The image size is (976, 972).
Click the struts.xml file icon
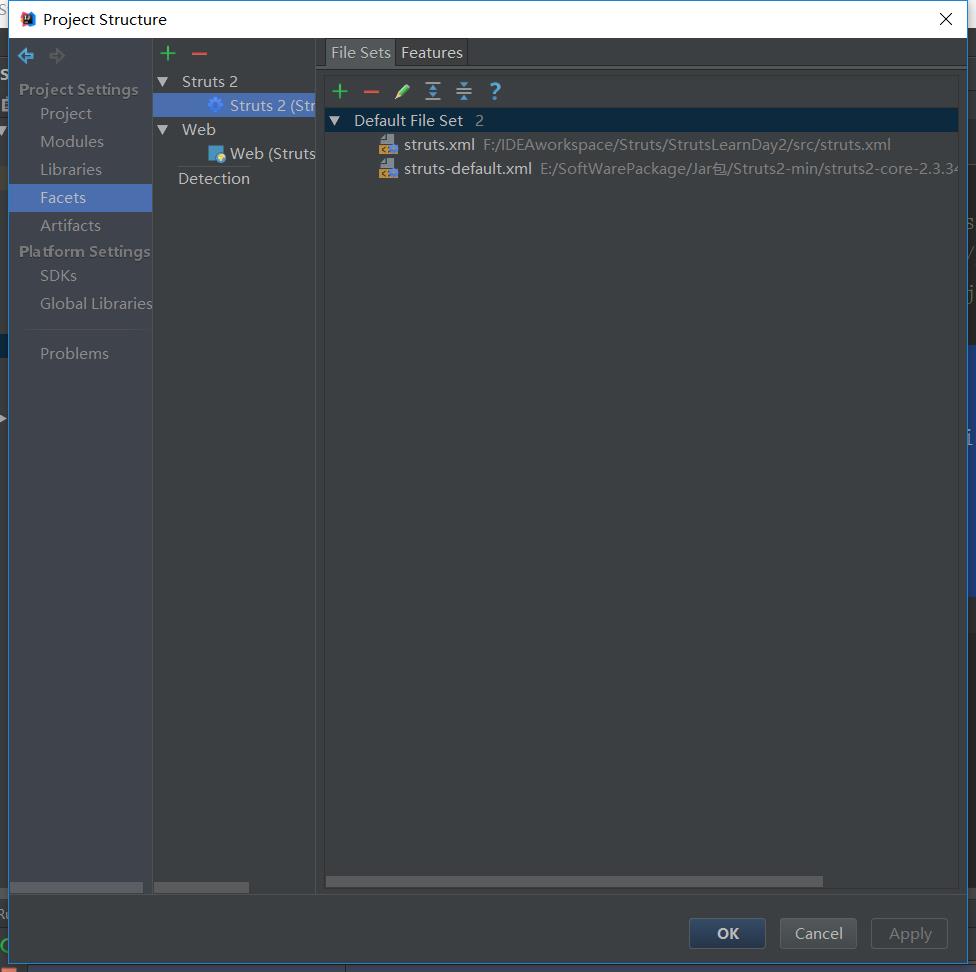[x=388, y=145]
